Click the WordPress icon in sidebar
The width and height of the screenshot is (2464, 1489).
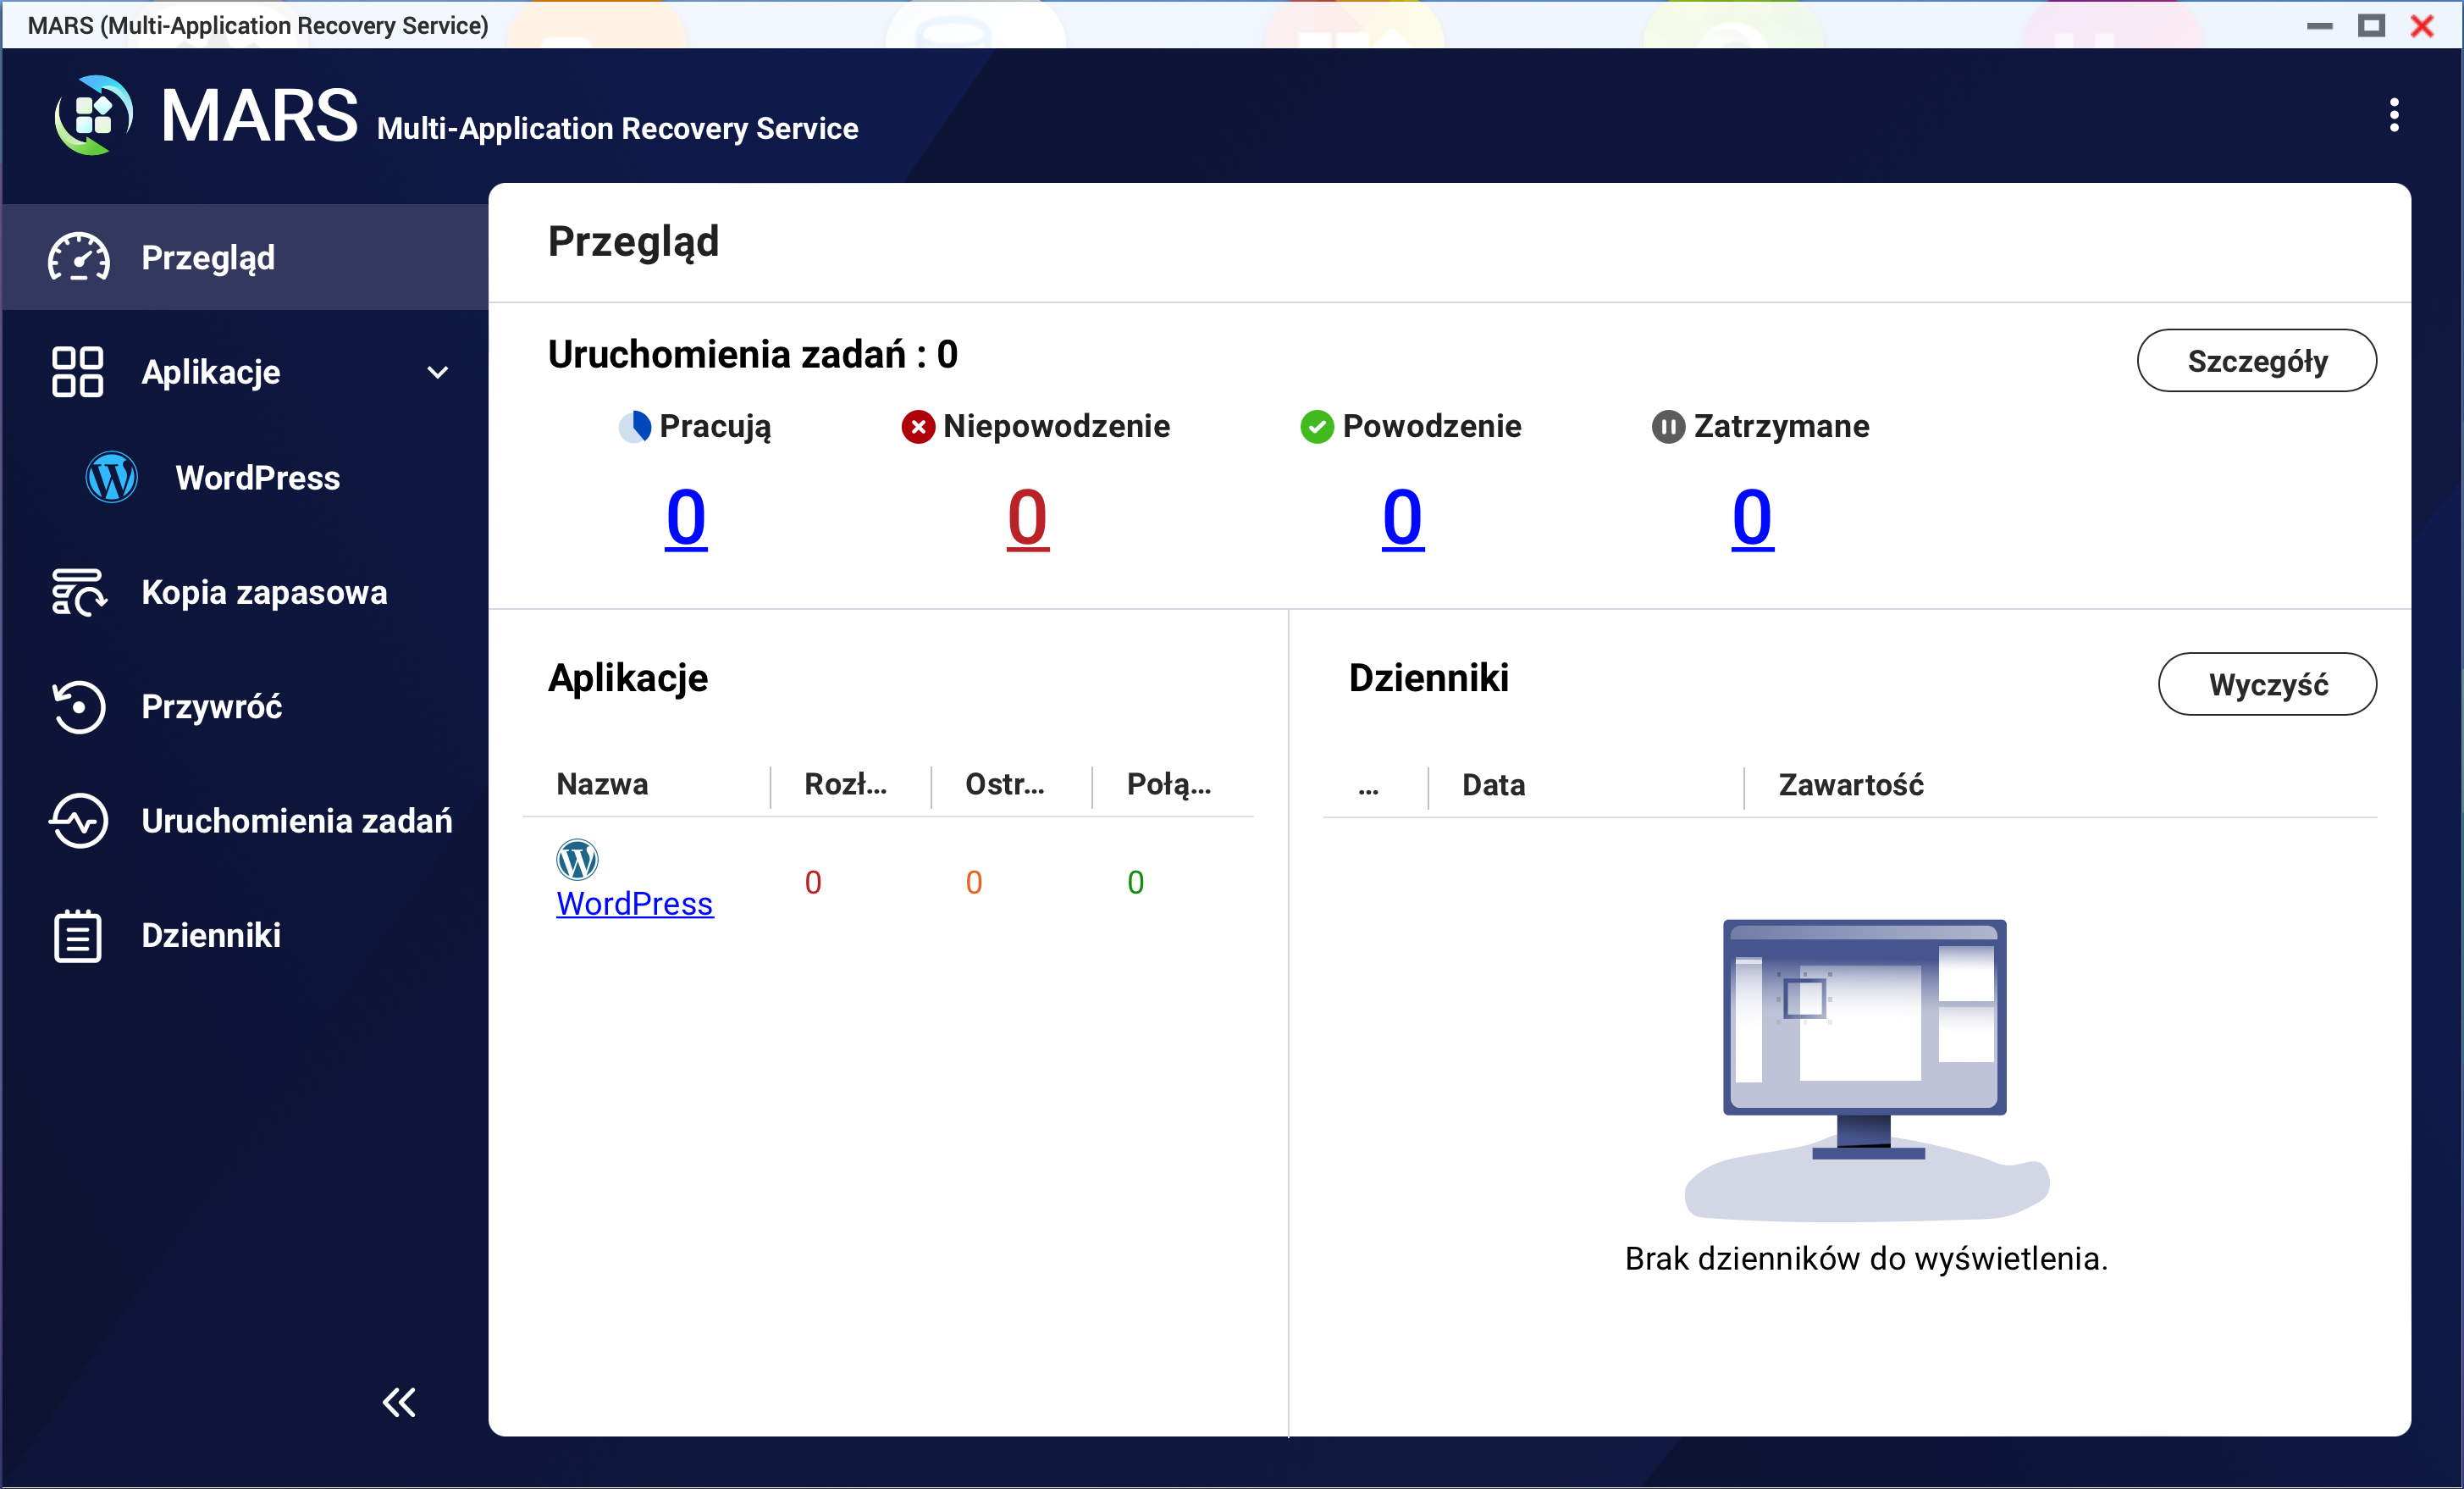[x=111, y=478]
